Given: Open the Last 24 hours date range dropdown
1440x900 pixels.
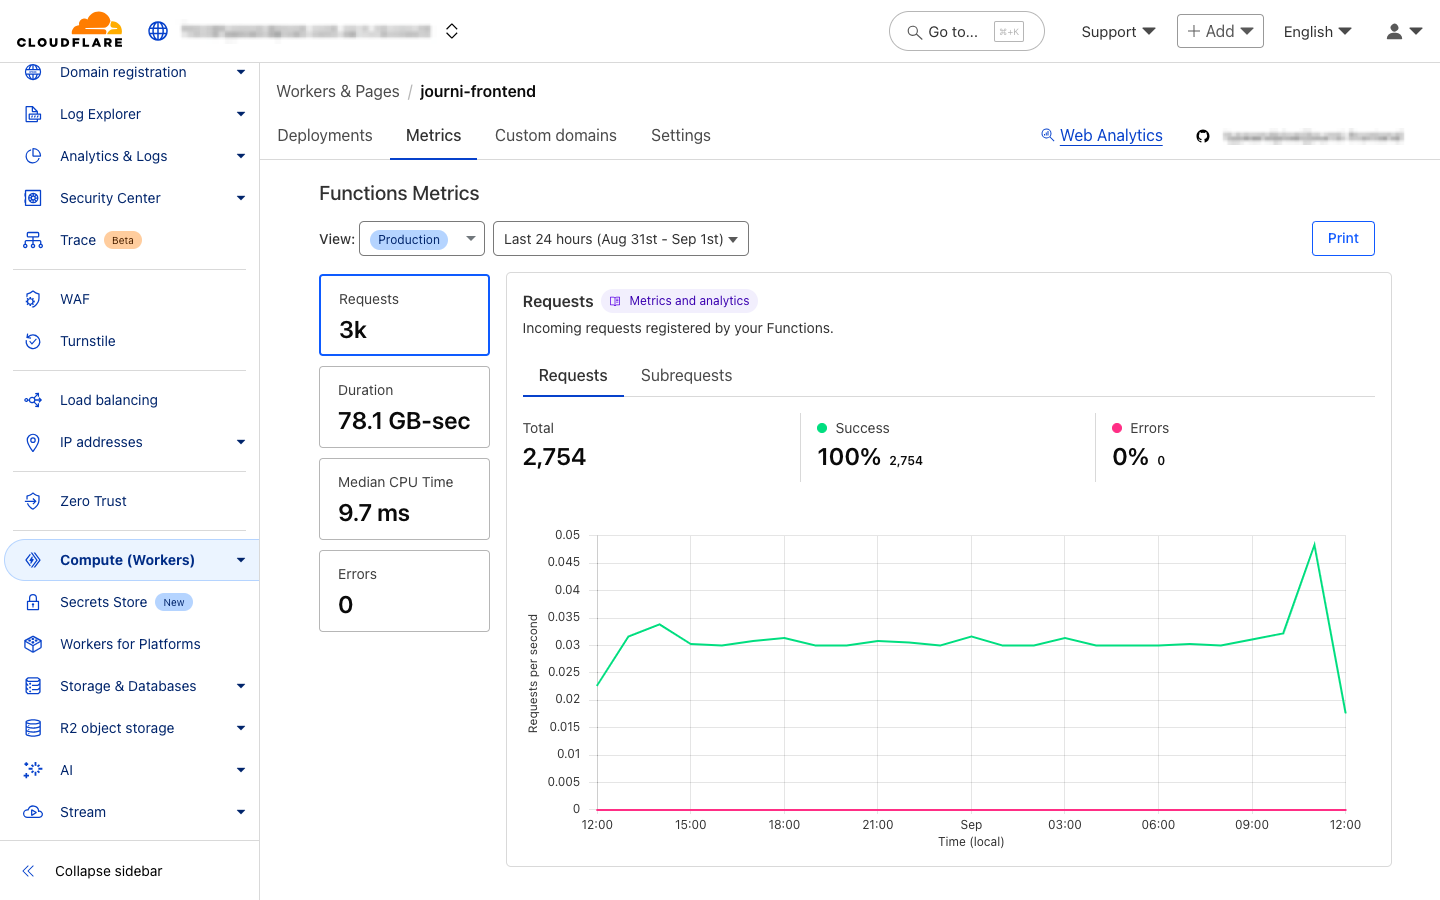Looking at the screenshot, I should click(621, 239).
